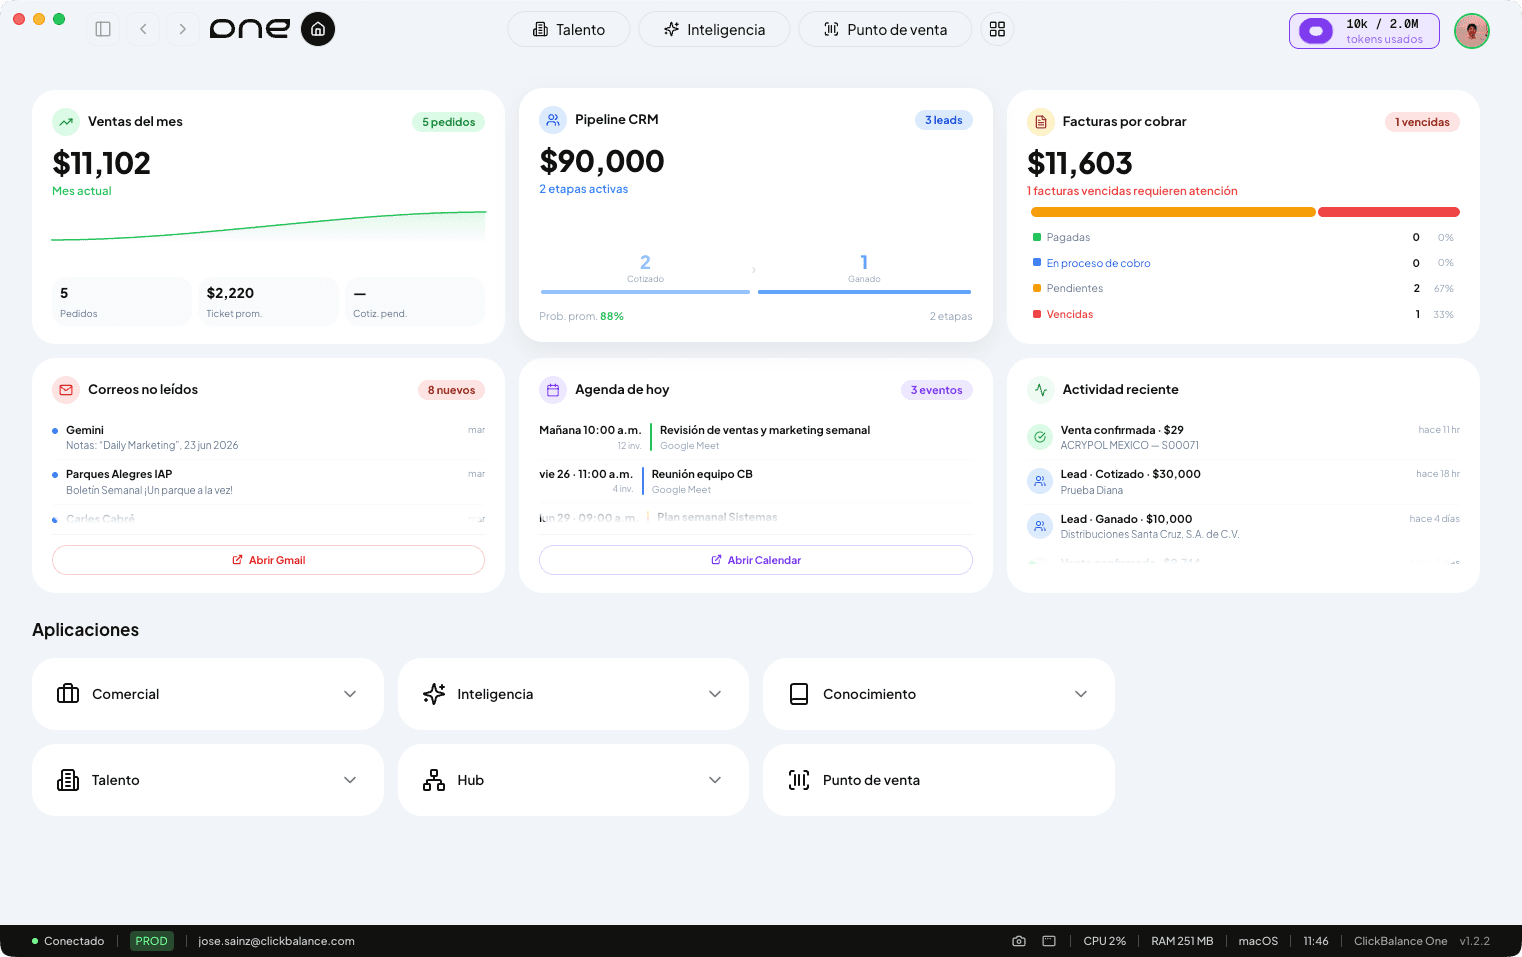Click the sales trend line chart
This screenshot has width=1522, height=957.
click(268, 226)
